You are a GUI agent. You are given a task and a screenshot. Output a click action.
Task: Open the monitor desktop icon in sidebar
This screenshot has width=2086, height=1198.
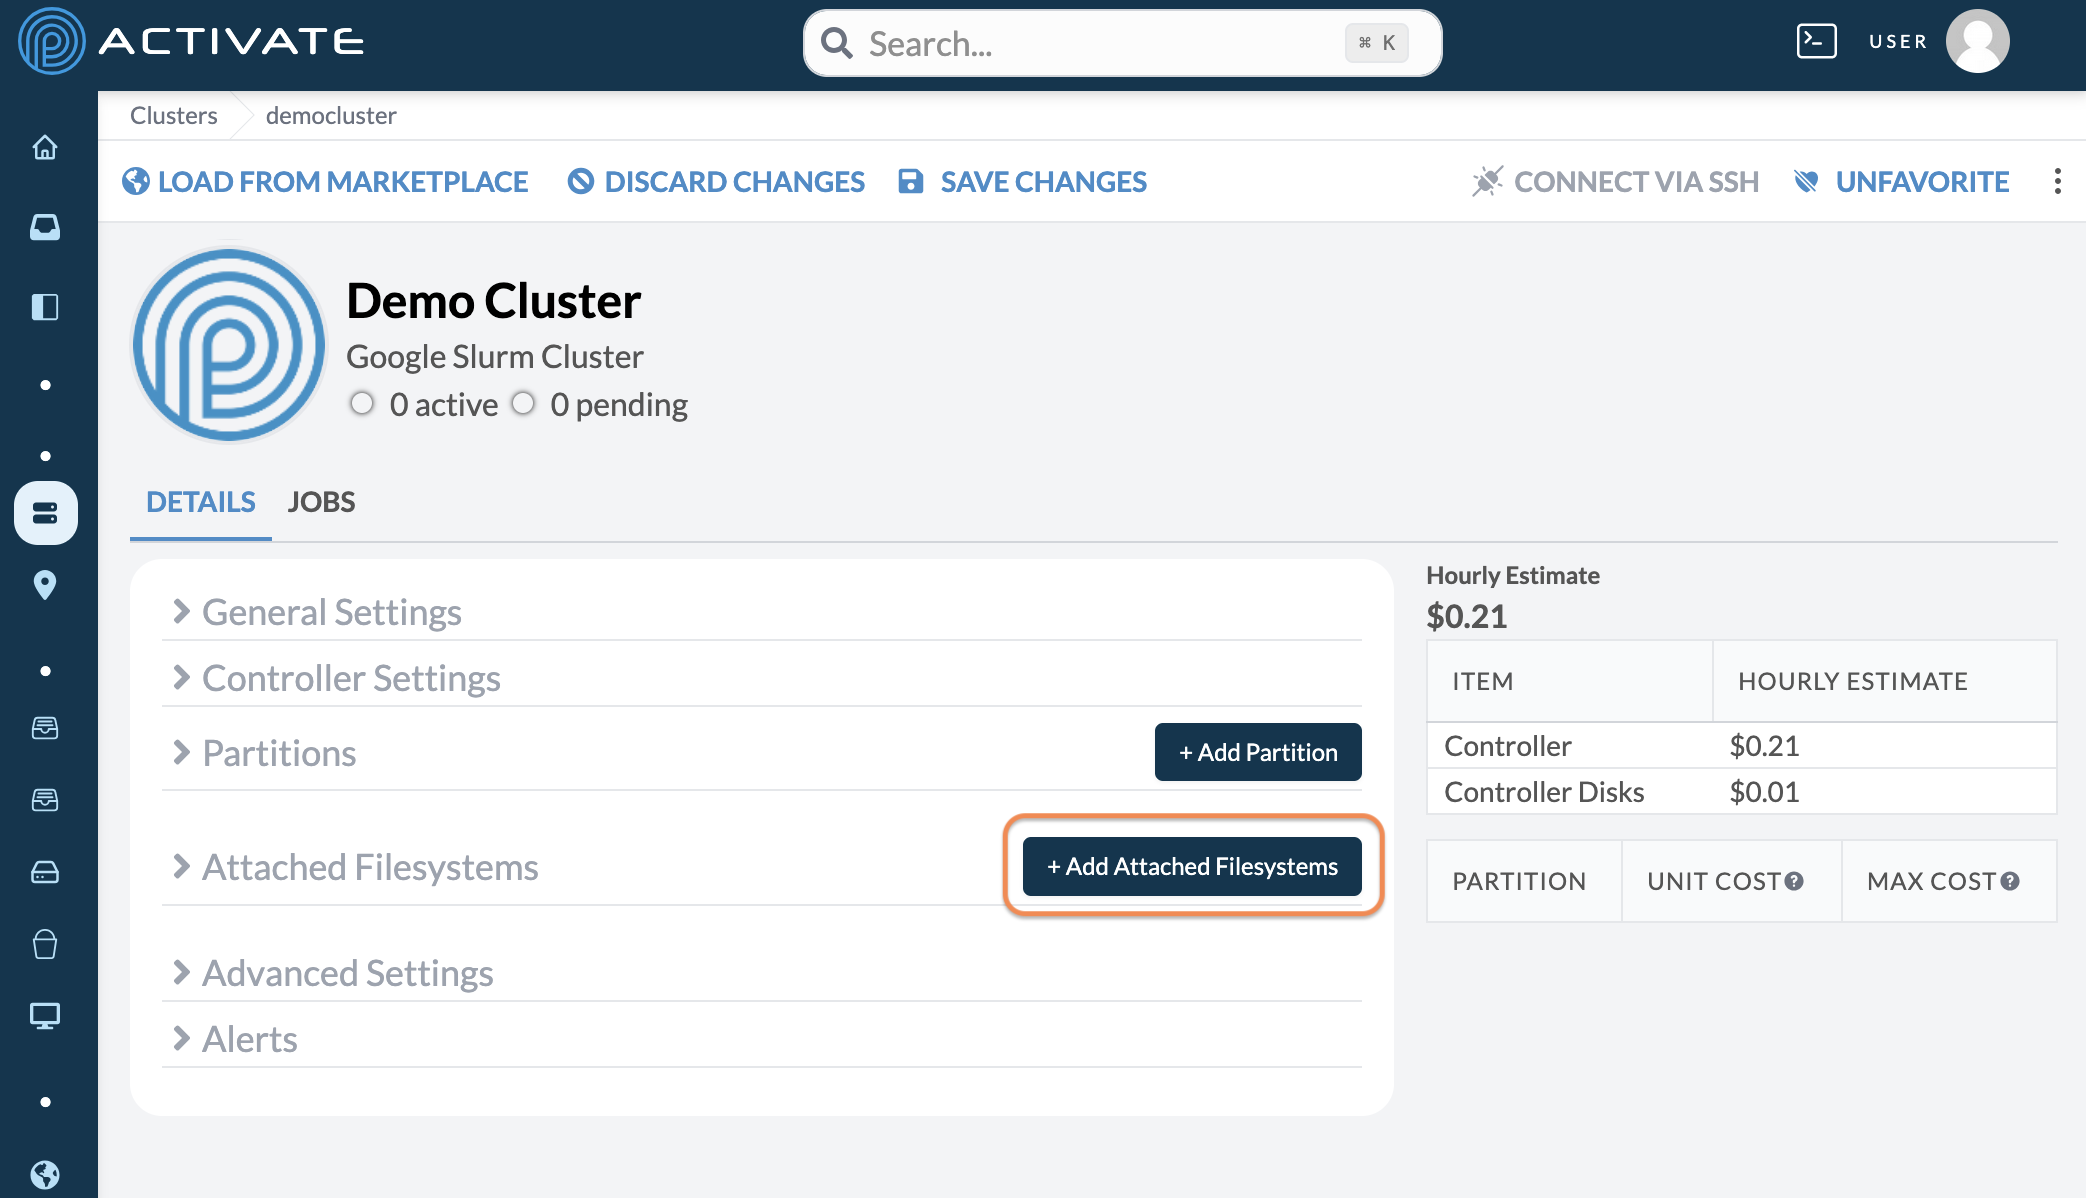click(45, 1016)
